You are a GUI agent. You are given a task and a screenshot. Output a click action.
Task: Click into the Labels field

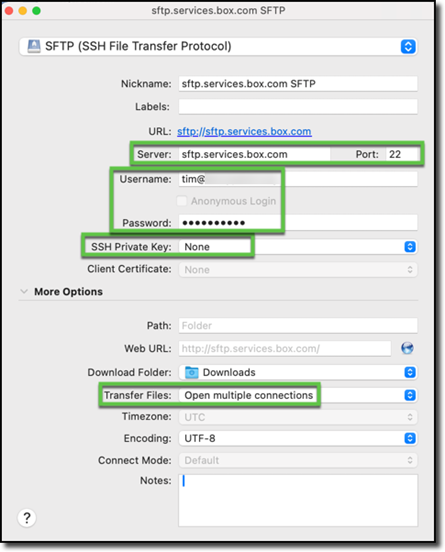pos(298,107)
